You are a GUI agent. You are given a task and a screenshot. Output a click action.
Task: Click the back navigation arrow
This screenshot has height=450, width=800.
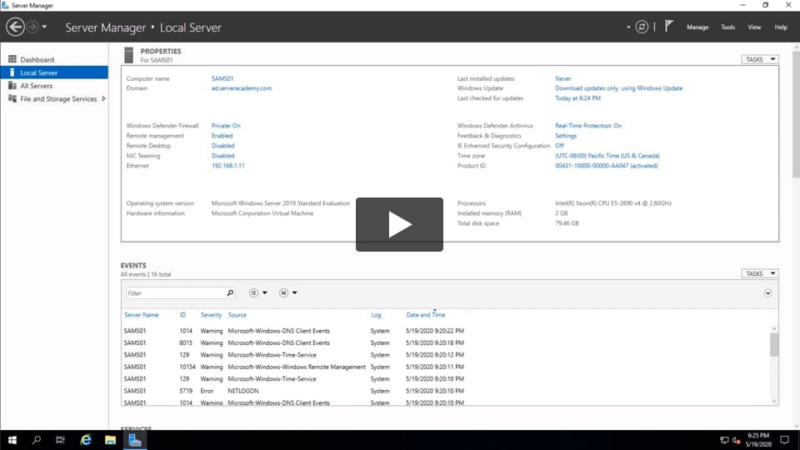click(x=15, y=27)
